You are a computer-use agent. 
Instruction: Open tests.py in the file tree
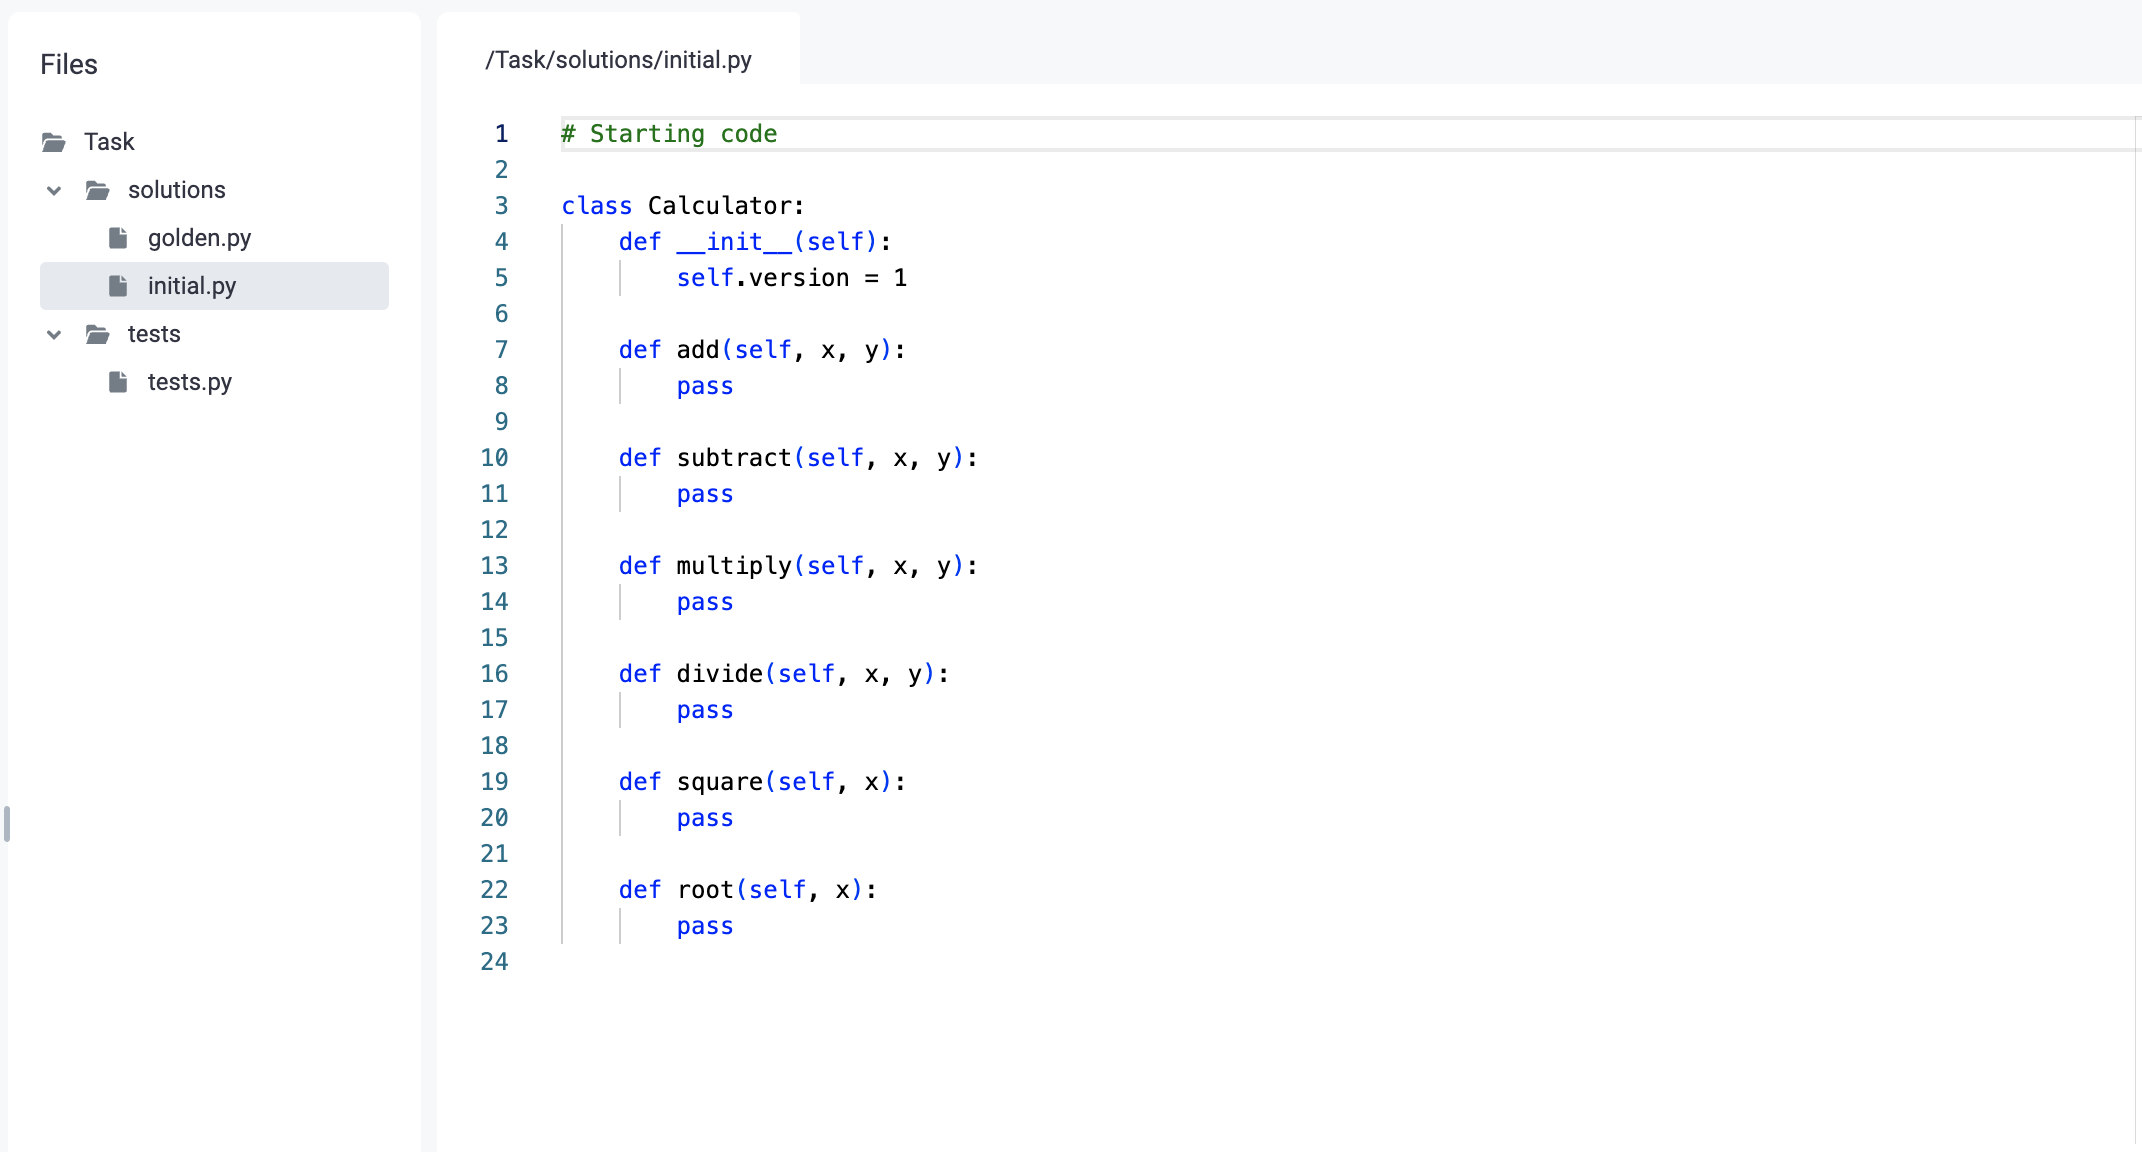190,382
